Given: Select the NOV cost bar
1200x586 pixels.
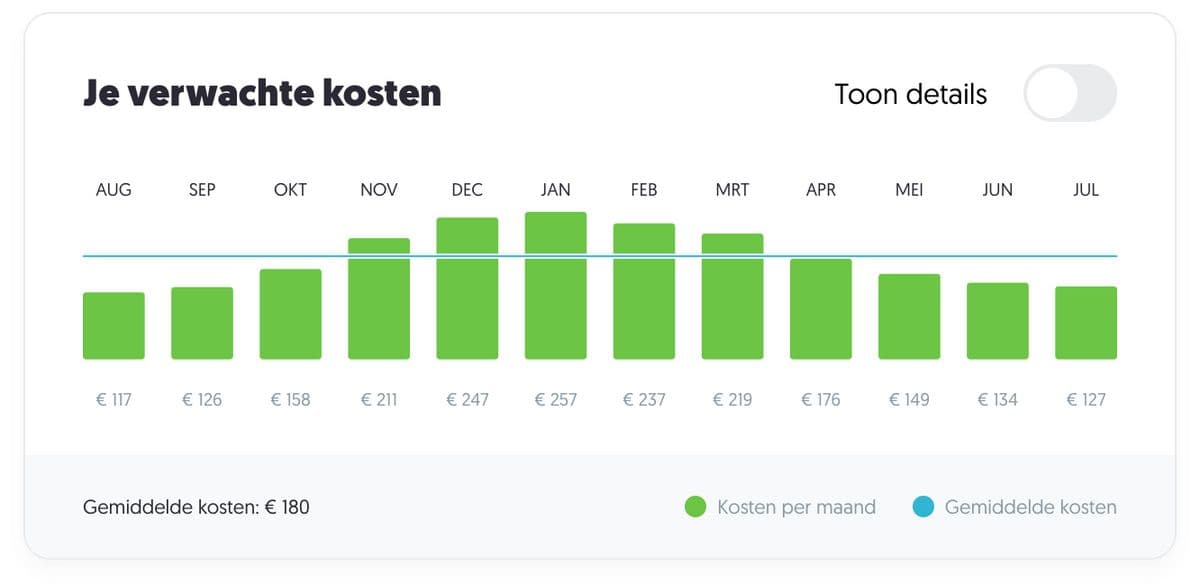Looking at the screenshot, I should pyautogui.click(x=379, y=300).
